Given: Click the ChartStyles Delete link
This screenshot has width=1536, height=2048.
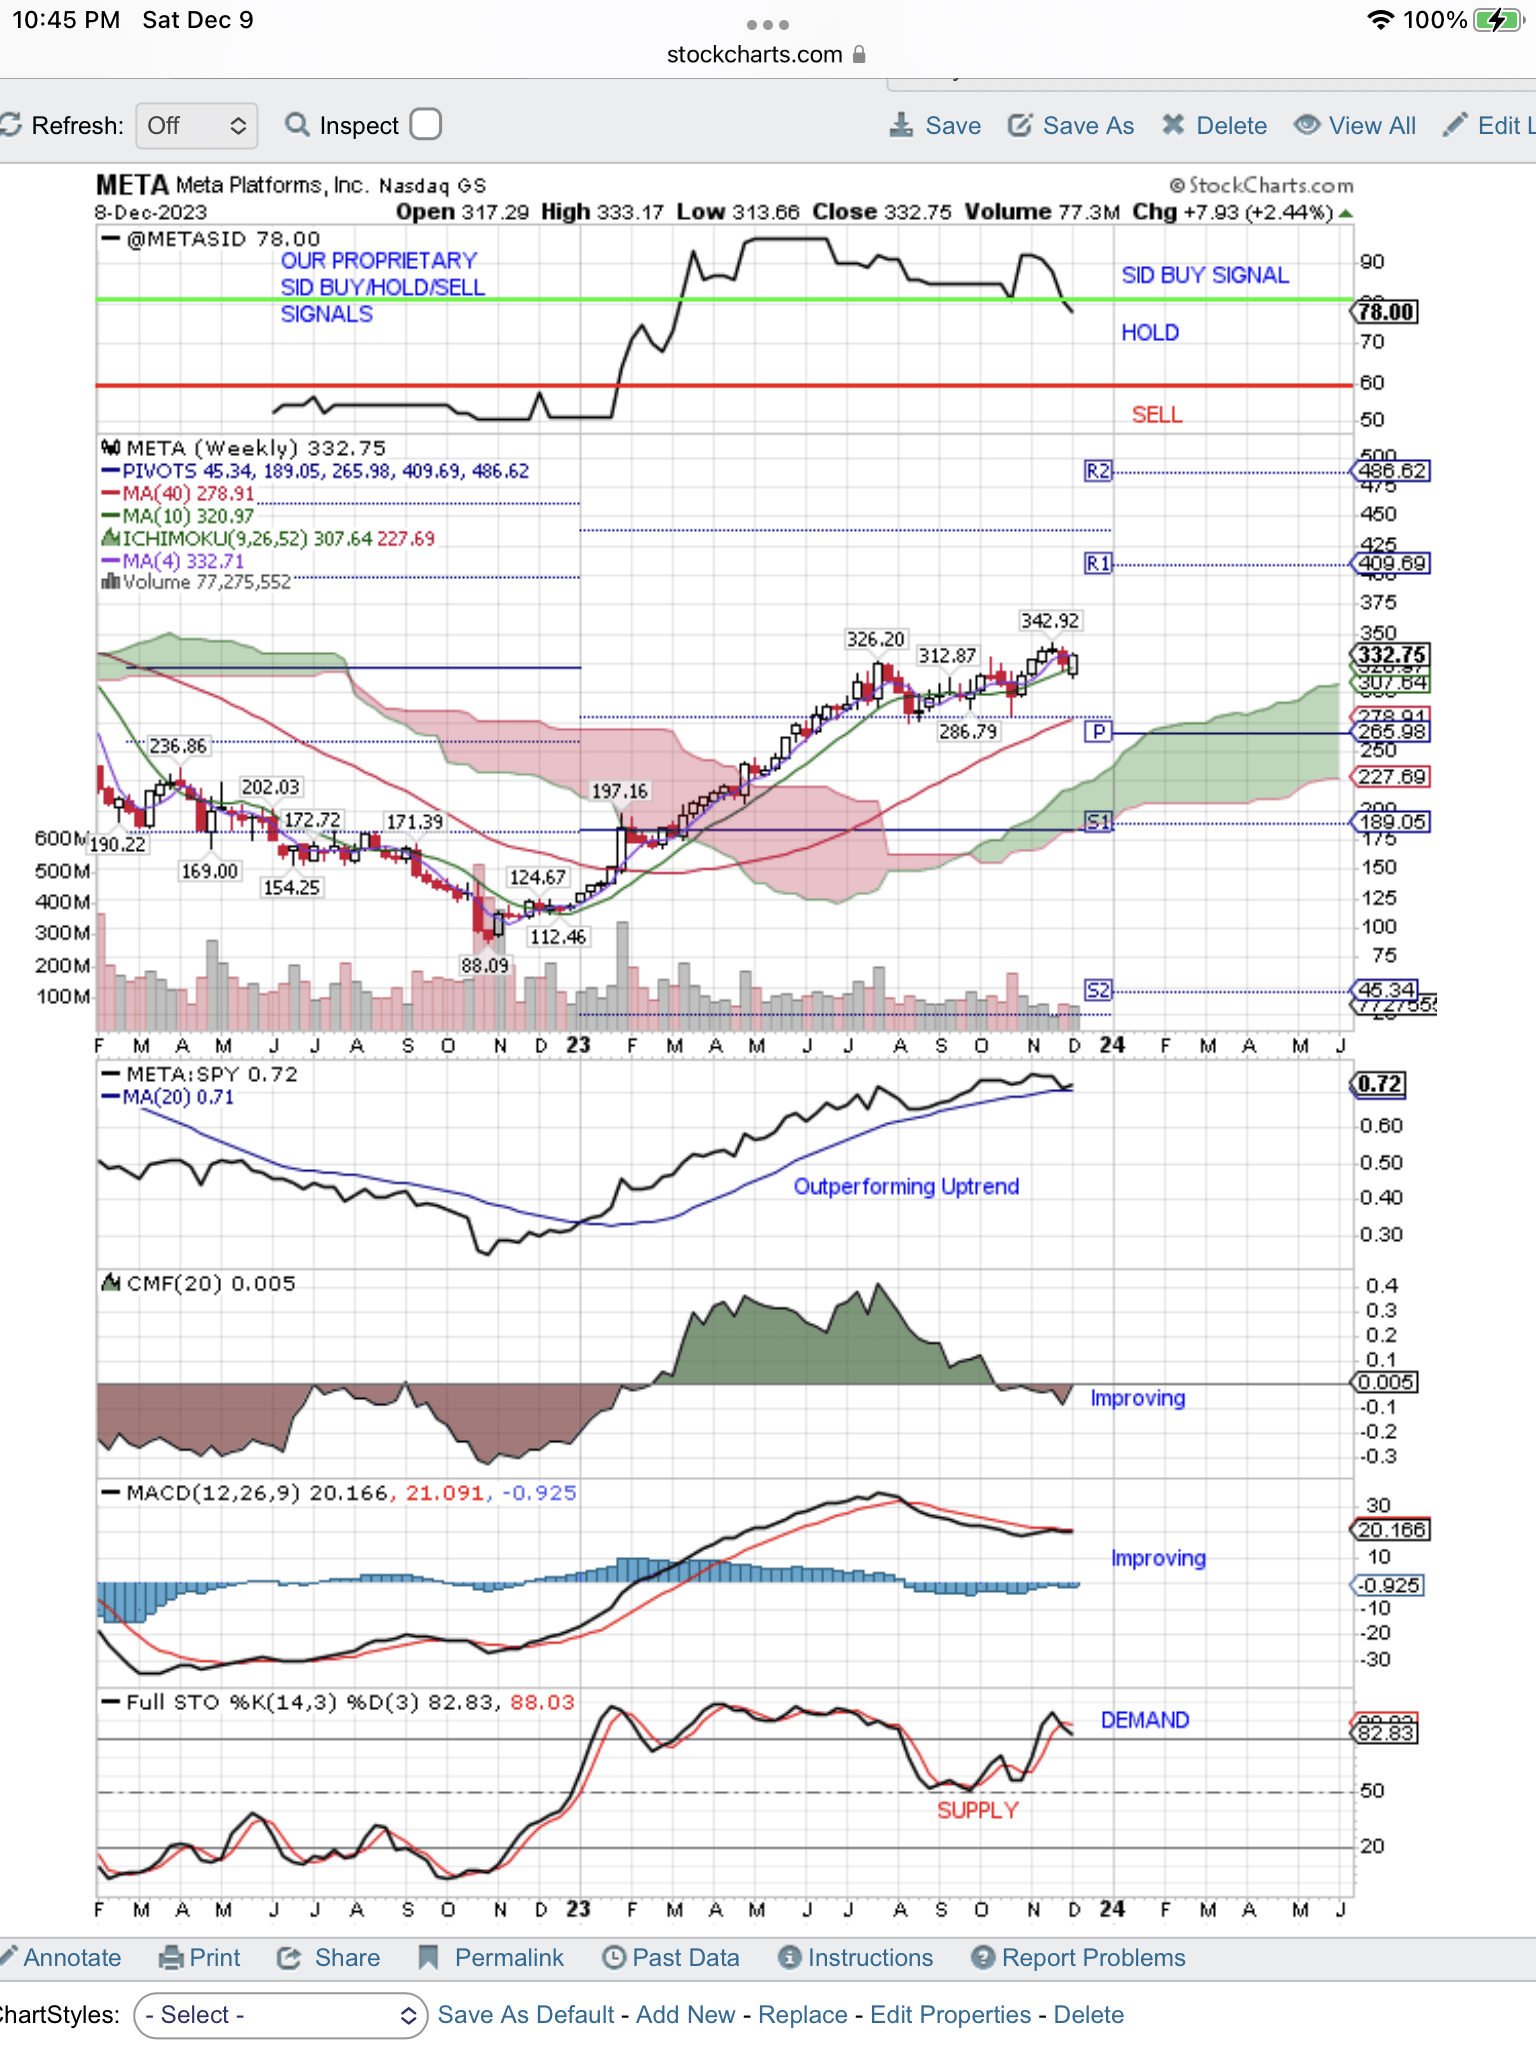Looking at the screenshot, I should 1088,2014.
